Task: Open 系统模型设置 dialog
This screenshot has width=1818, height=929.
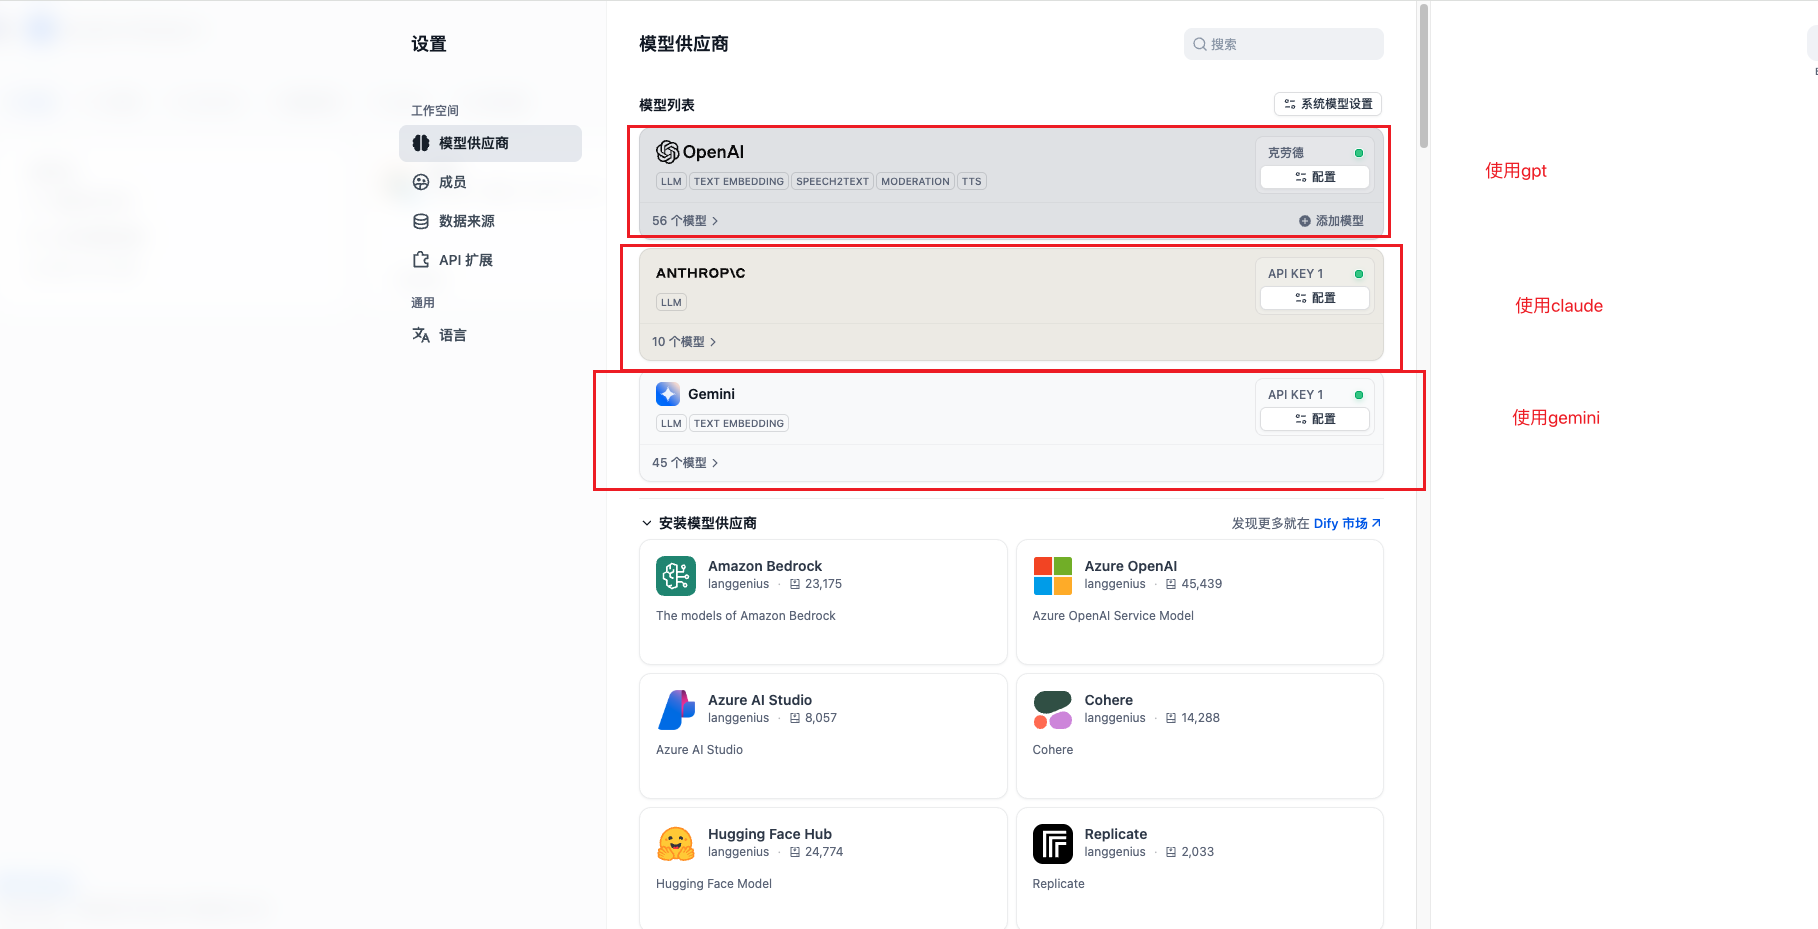Action: point(1327,103)
